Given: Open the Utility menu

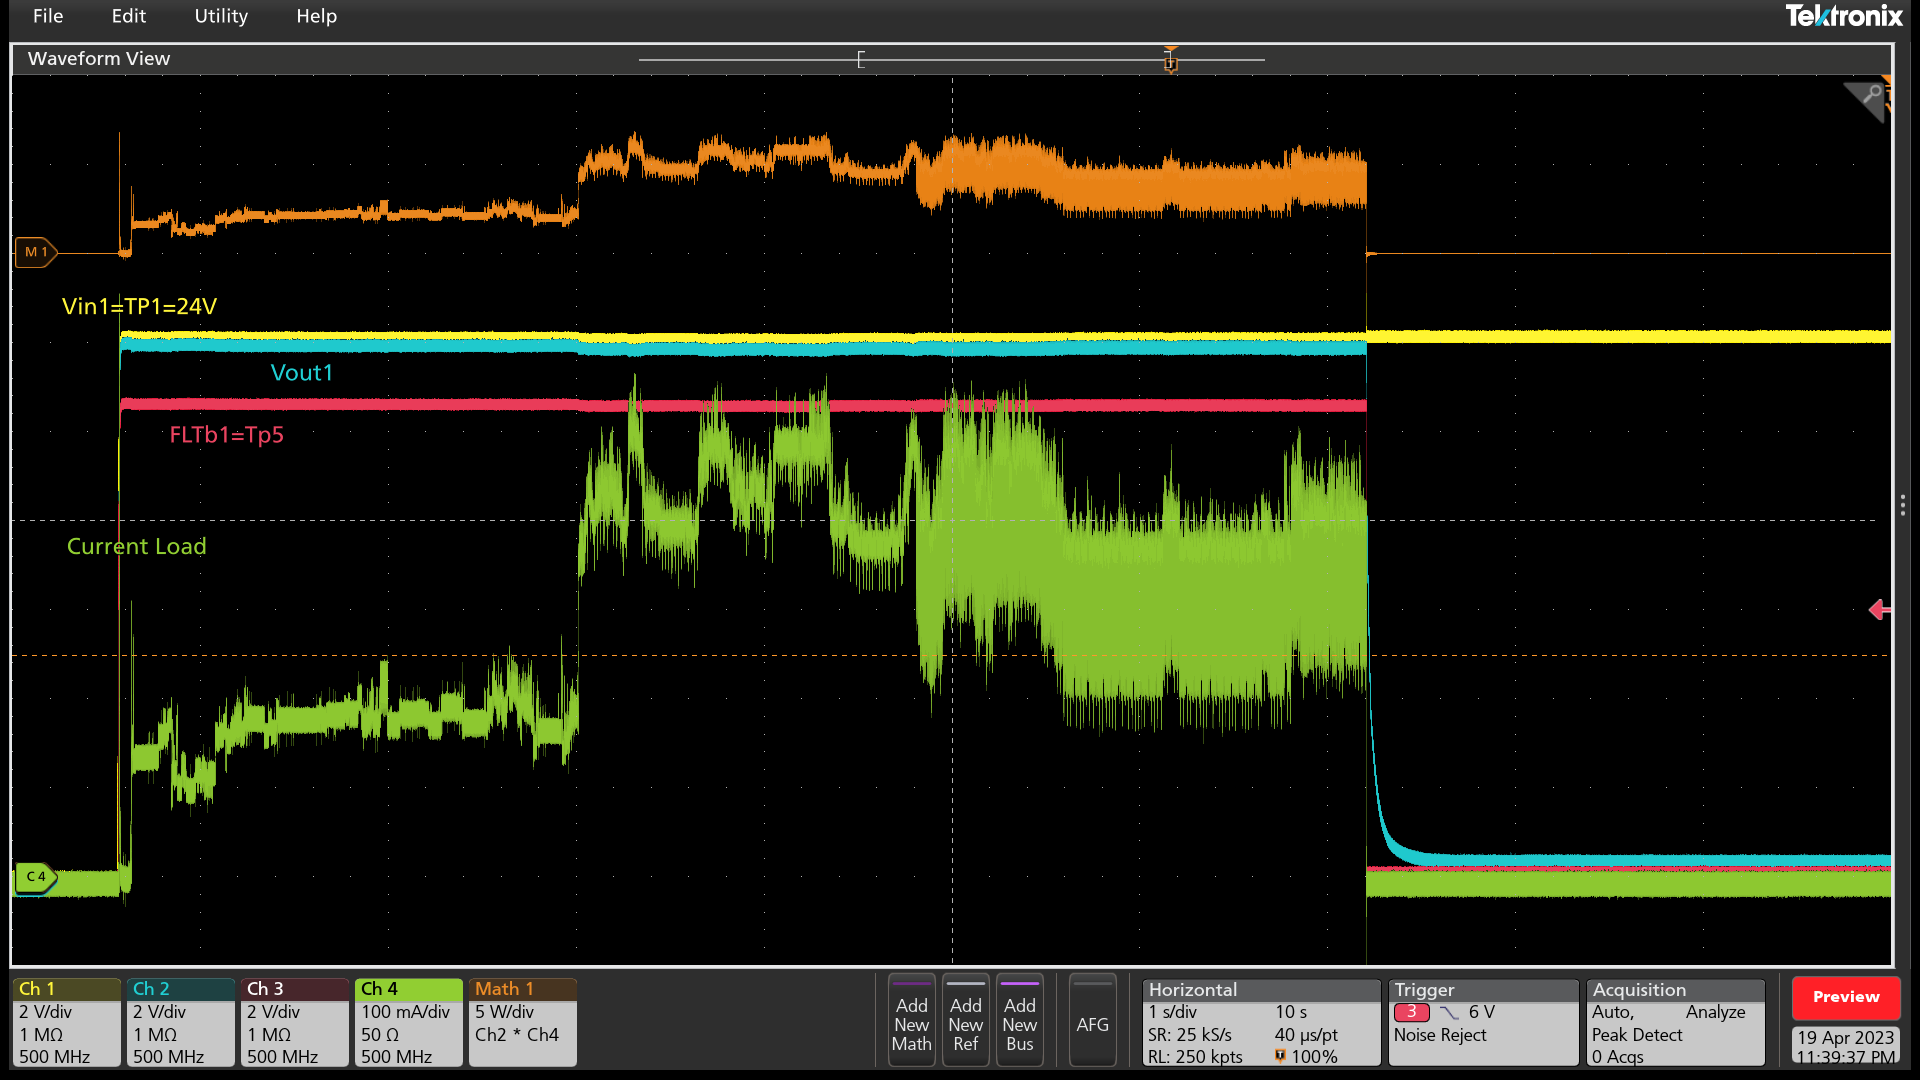Looking at the screenshot, I should pyautogui.click(x=221, y=16).
